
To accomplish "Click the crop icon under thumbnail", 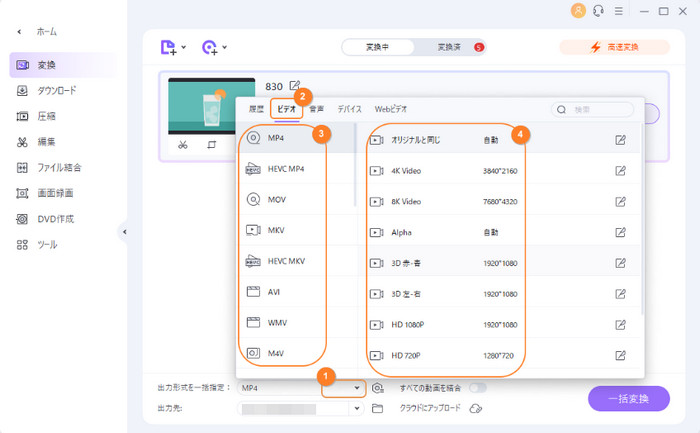I will pos(212,145).
